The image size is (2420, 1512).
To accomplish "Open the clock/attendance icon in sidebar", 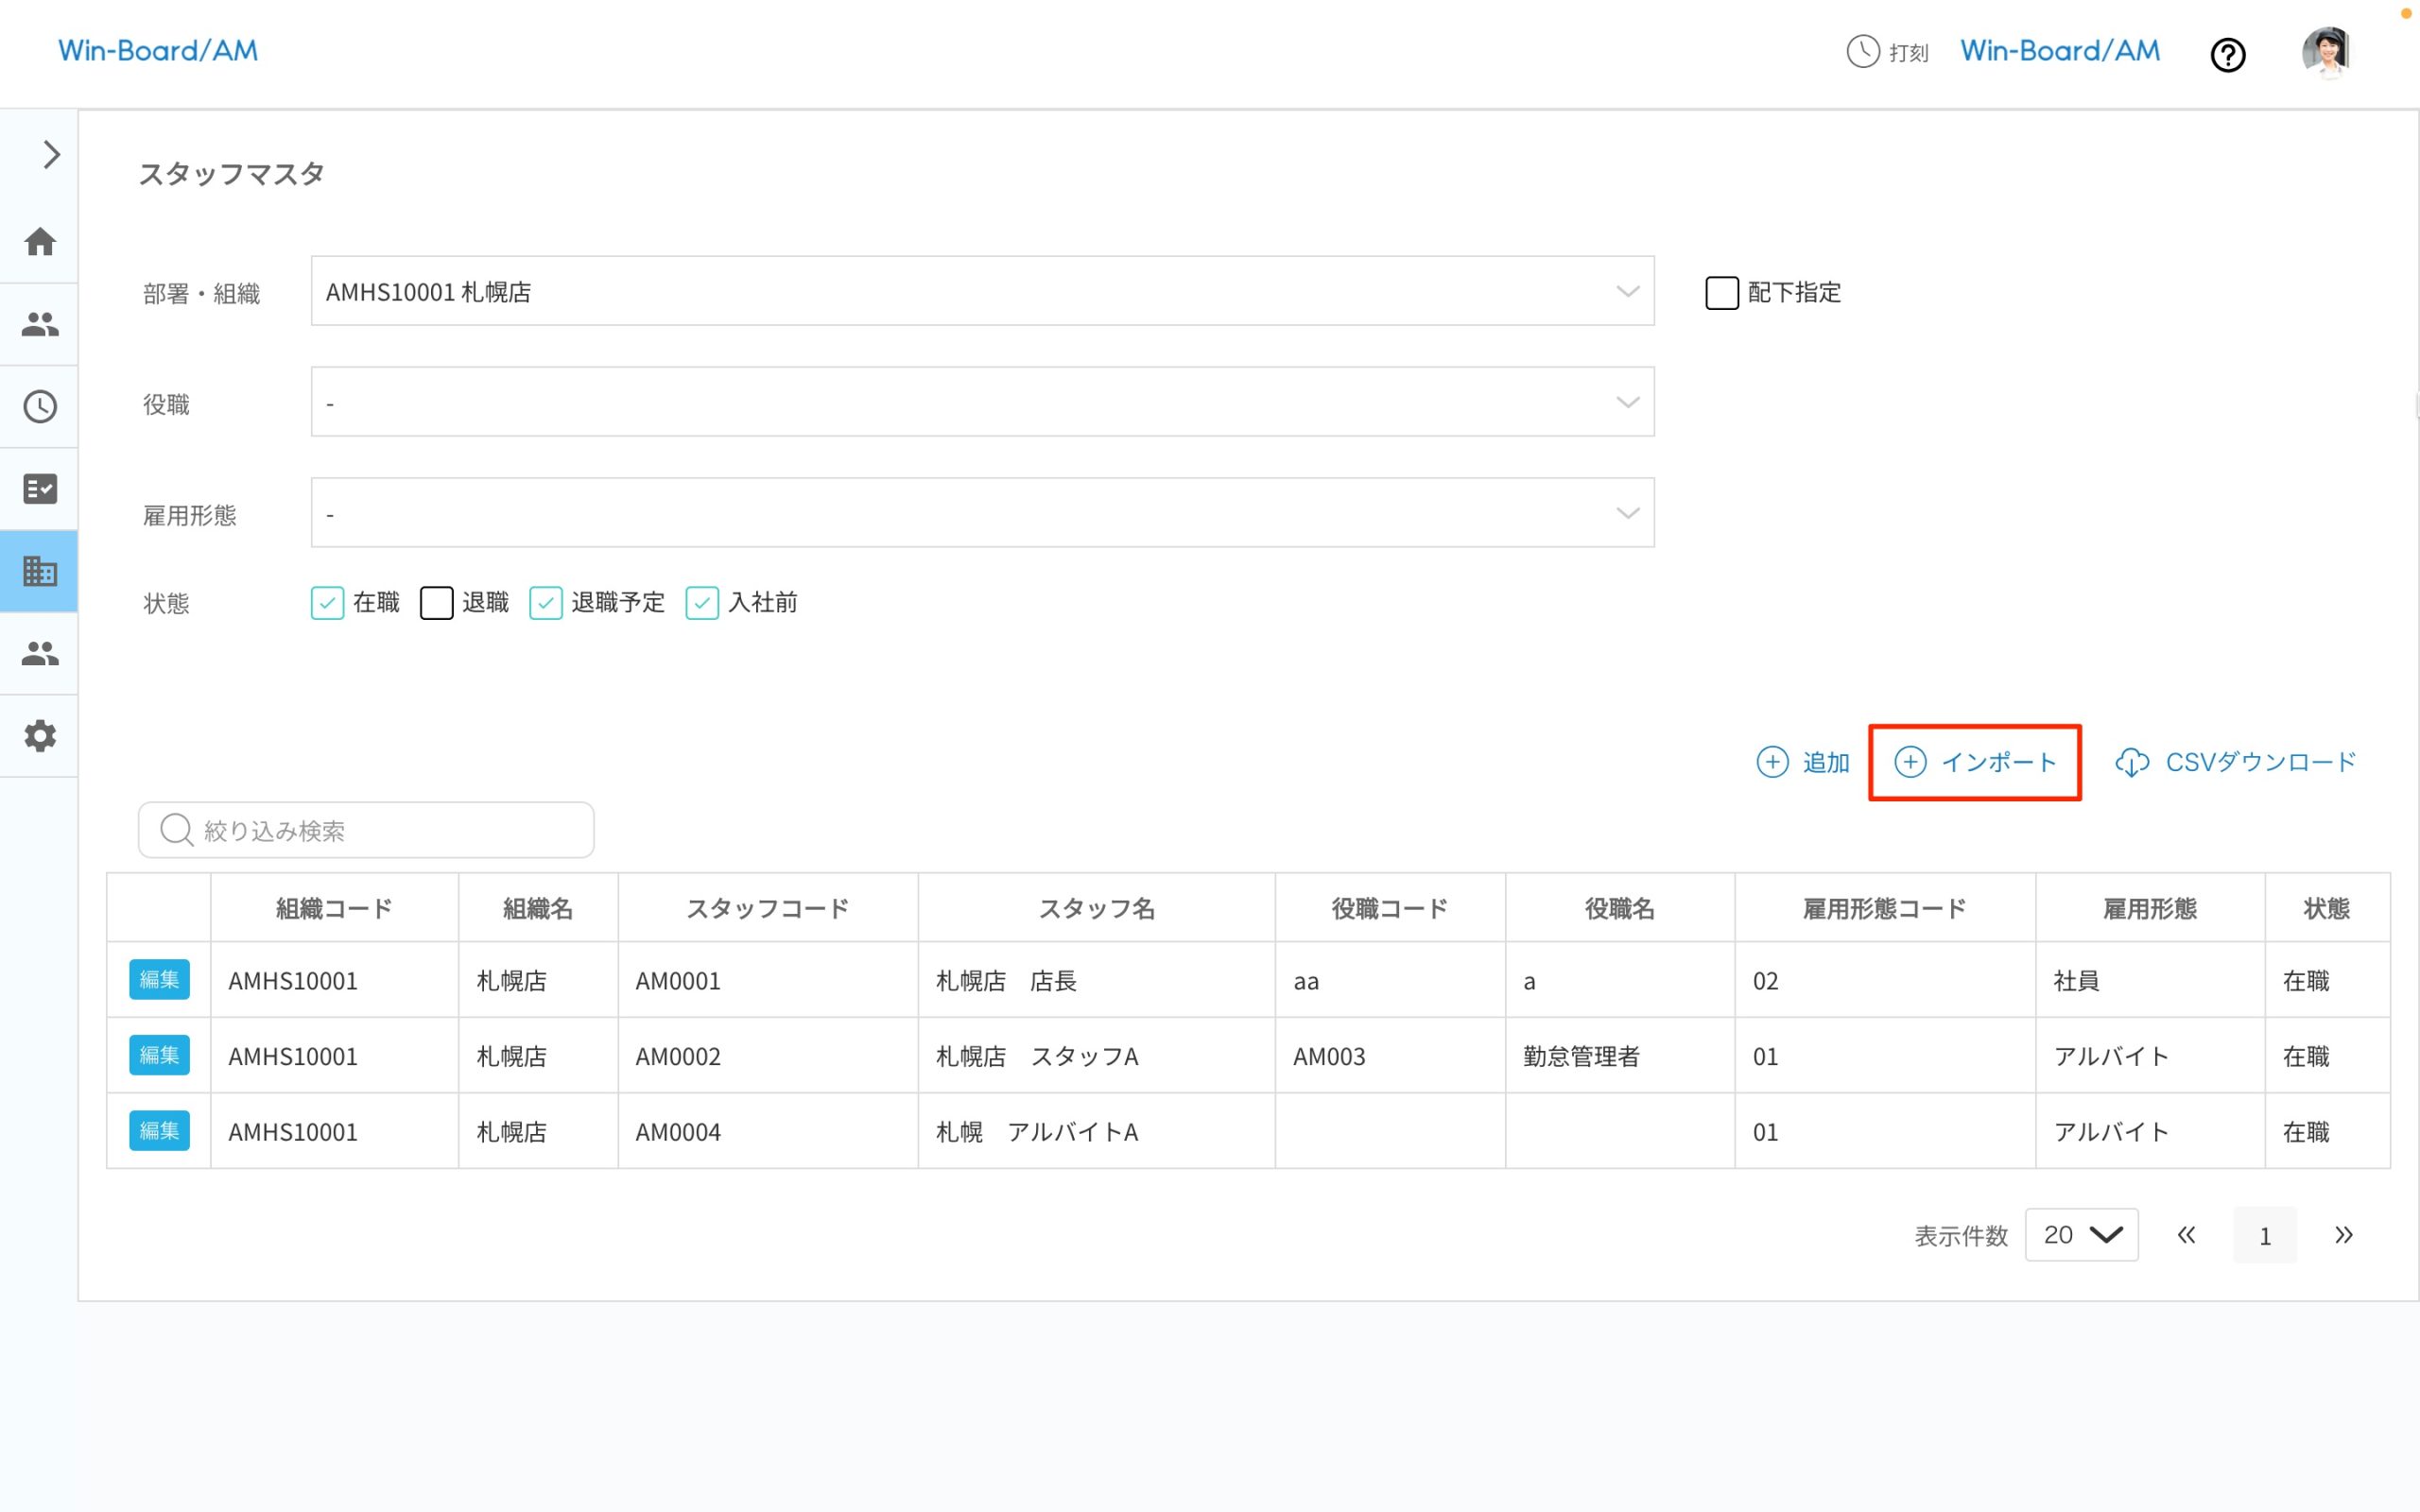I will [40, 406].
